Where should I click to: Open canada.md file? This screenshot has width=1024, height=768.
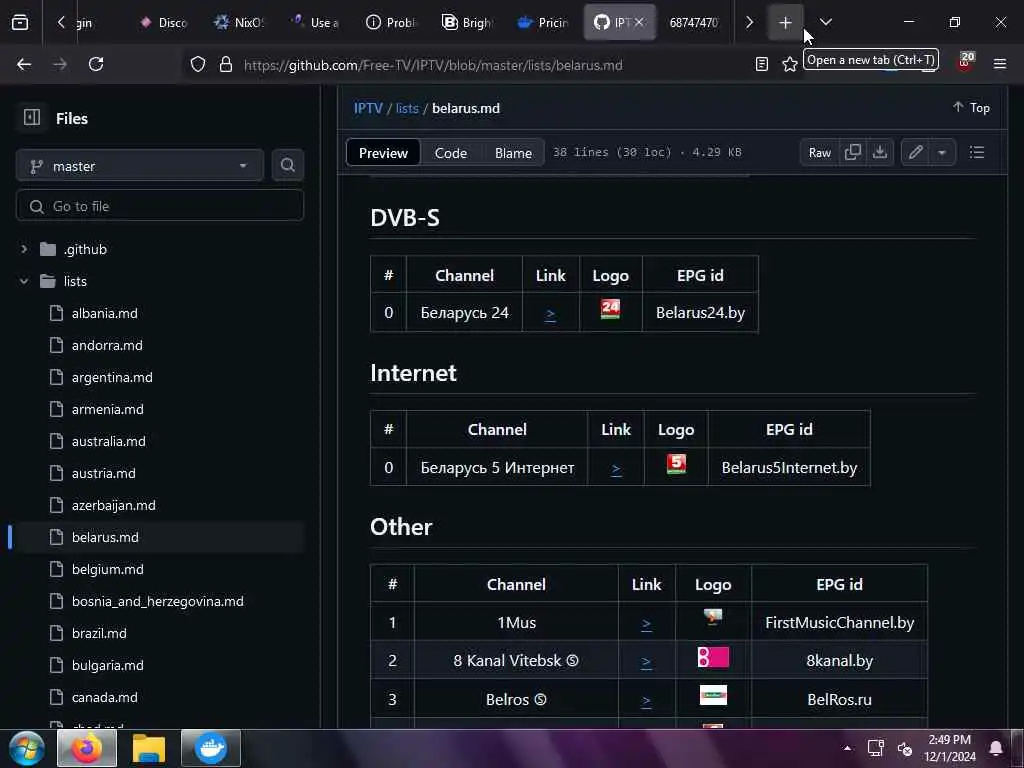click(104, 697)
